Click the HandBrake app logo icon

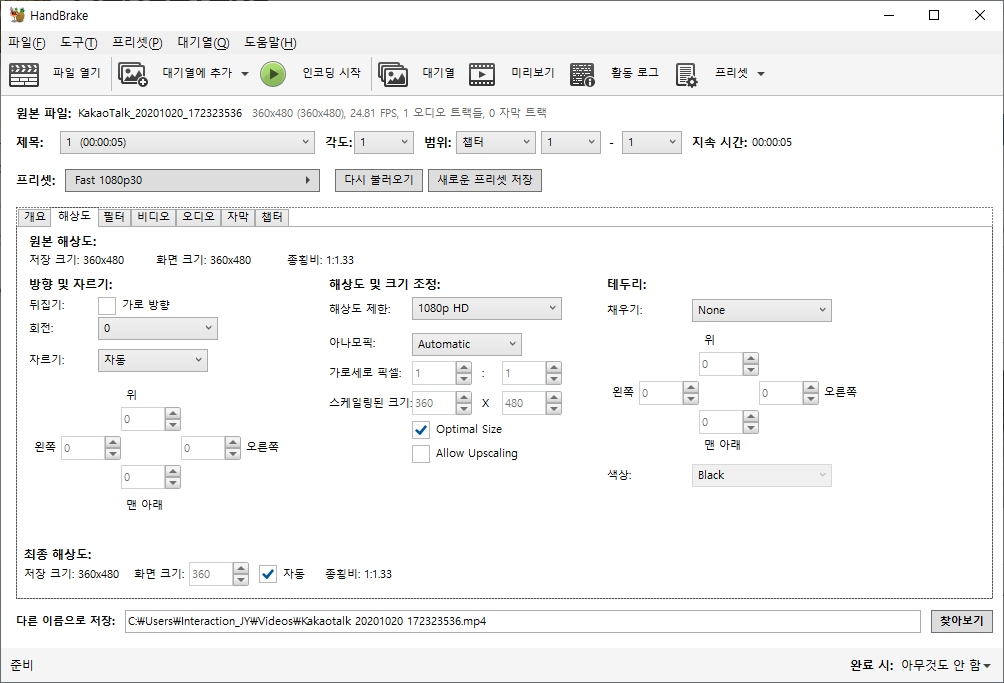click(x=17, y=15)
